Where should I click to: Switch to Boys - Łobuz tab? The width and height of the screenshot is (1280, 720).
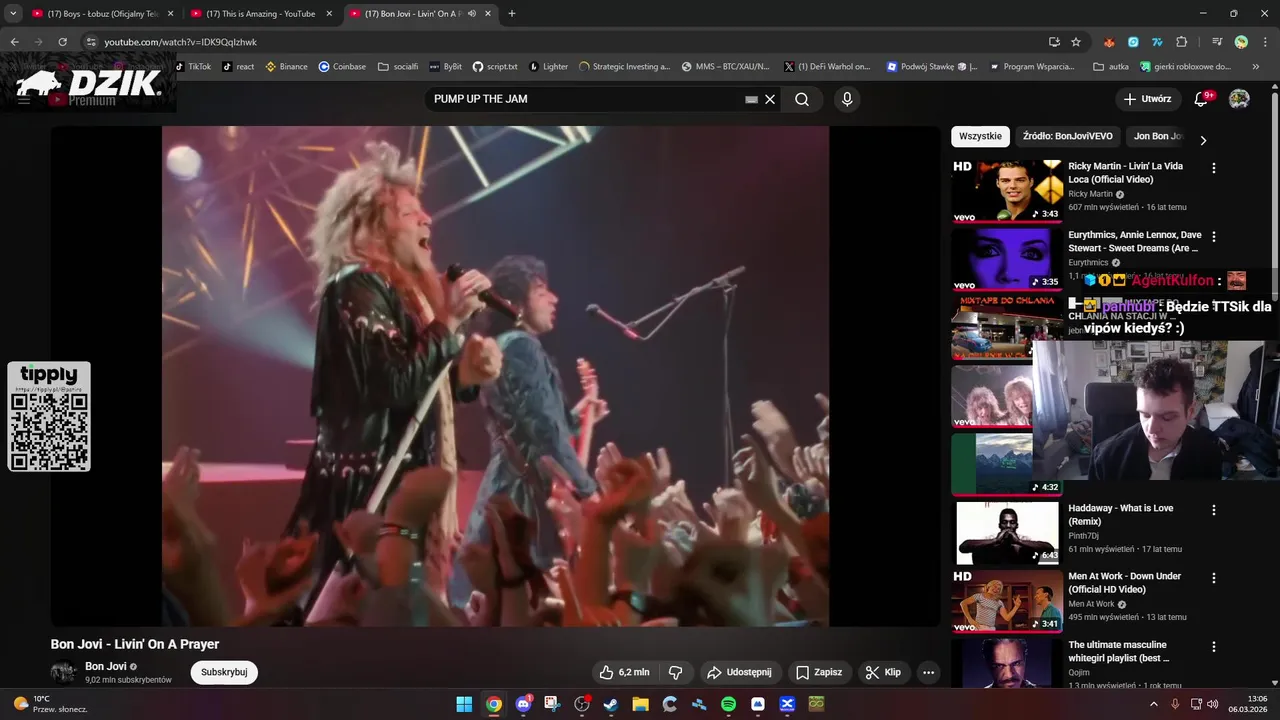[102, 14]
